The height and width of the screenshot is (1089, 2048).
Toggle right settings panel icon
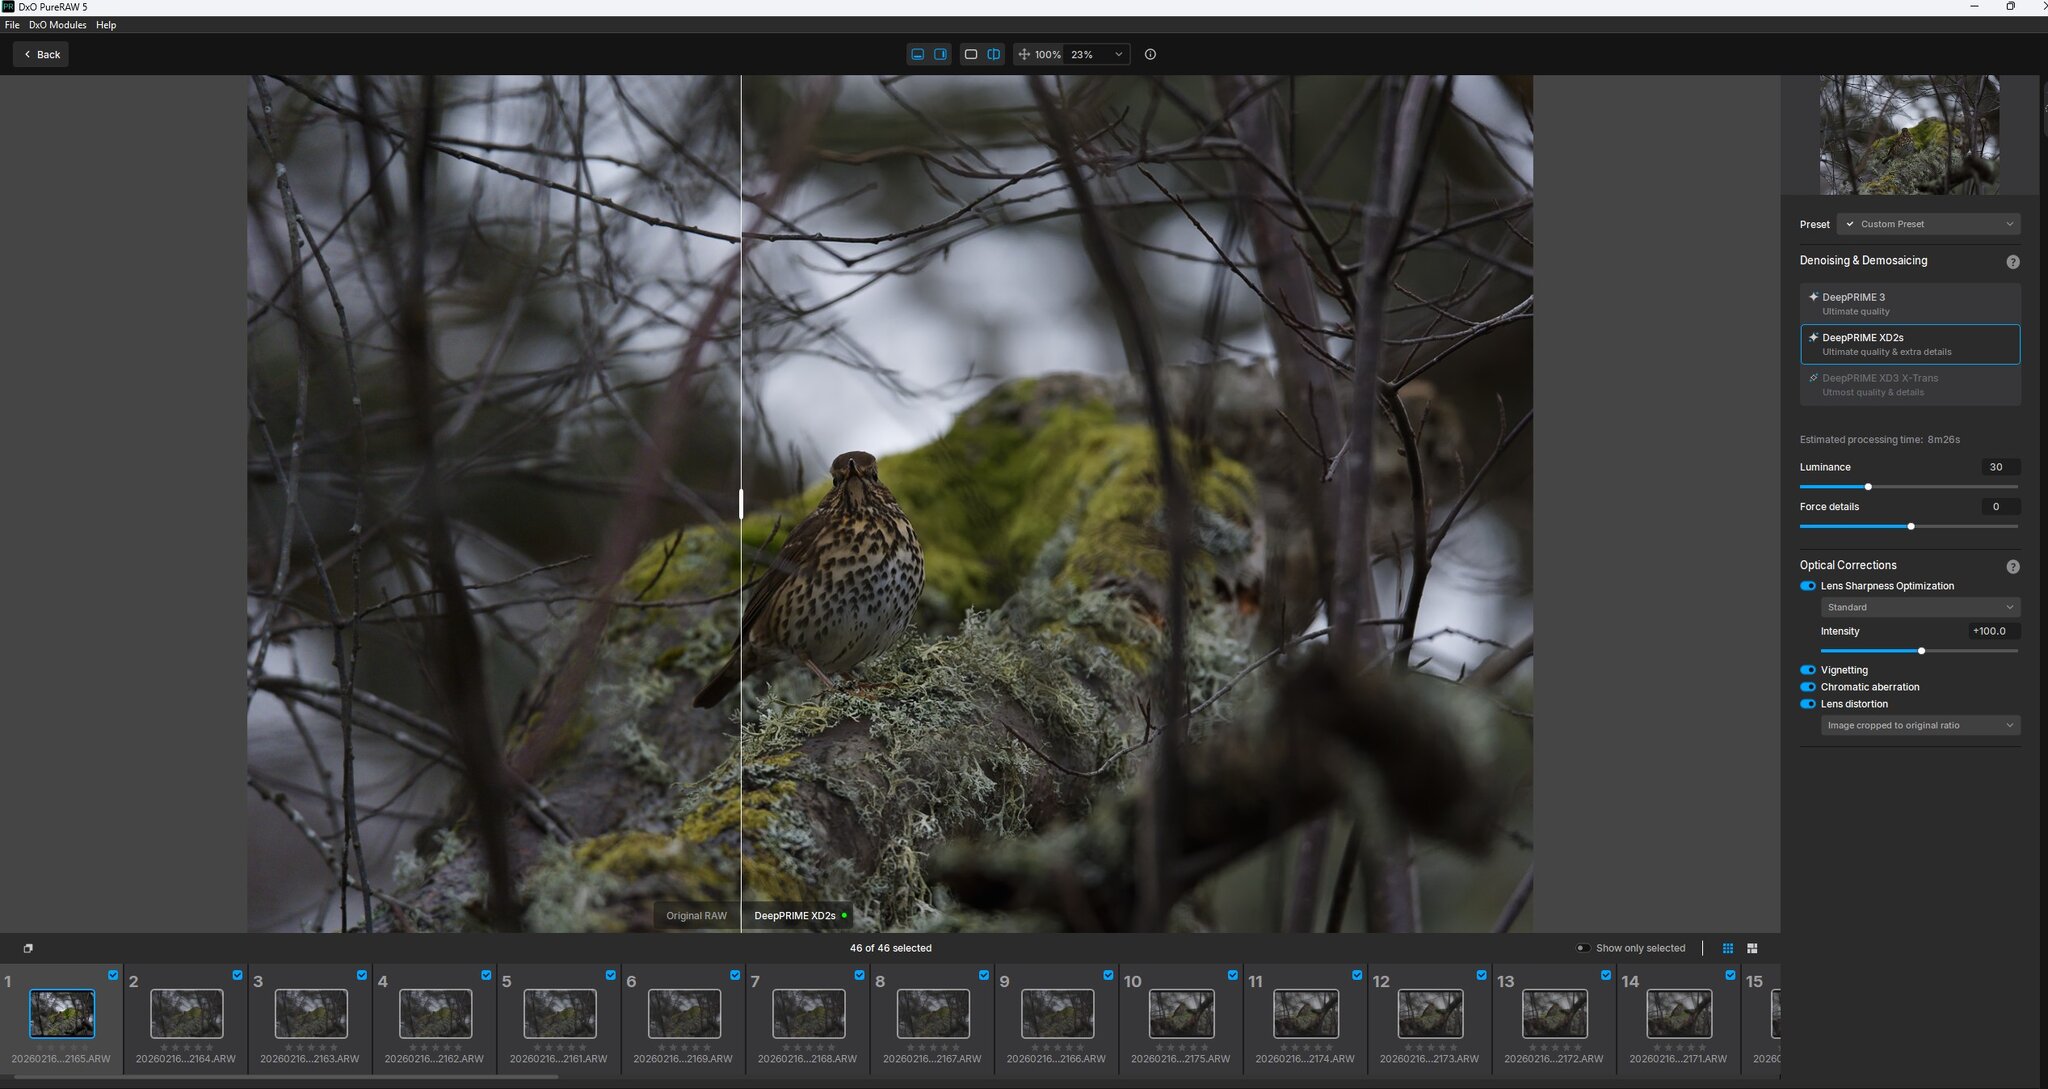[x=941, y=55]
